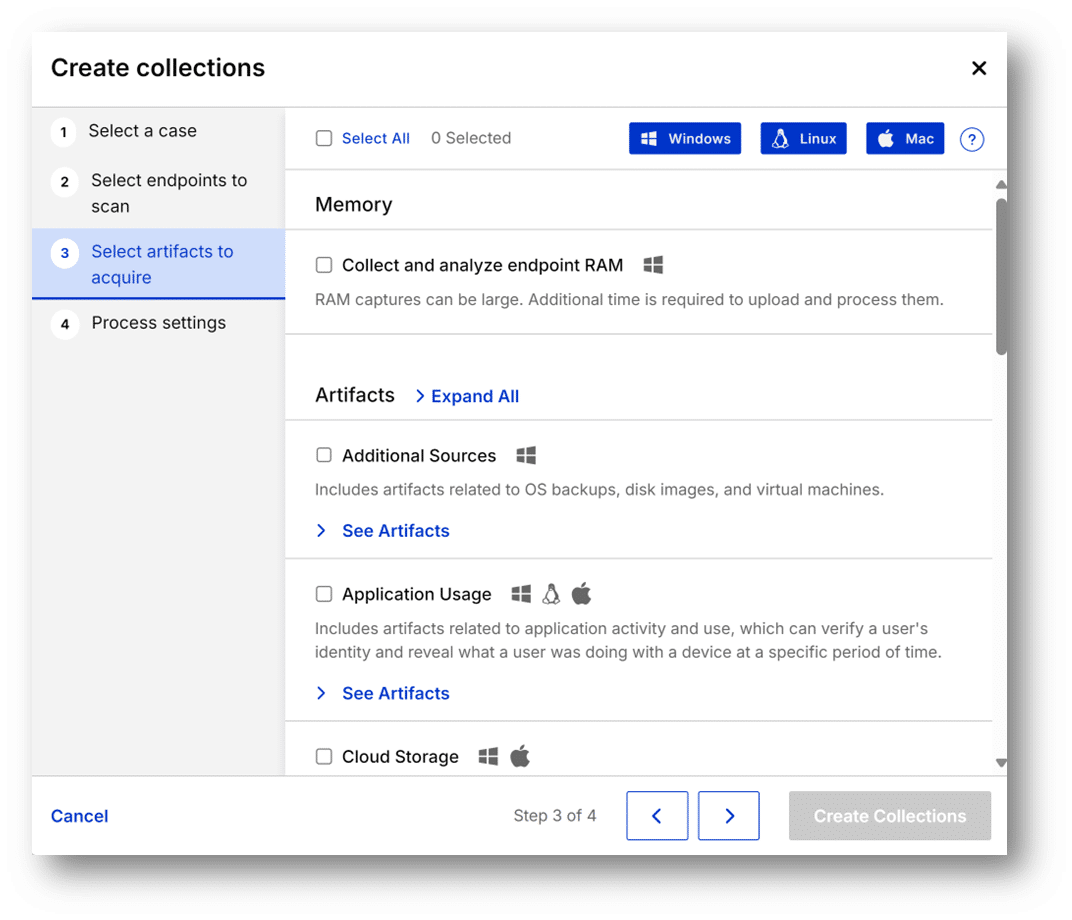Screen dimensions: 1072x920
Task: Open the Process settings step
Action: 158,322
